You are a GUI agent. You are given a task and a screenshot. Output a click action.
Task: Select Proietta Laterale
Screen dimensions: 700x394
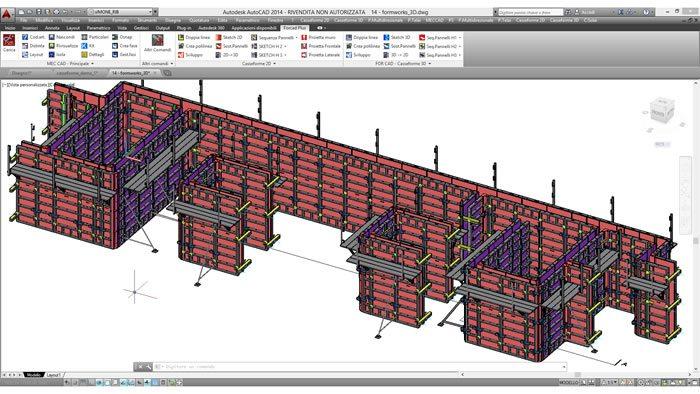[321, 55]
